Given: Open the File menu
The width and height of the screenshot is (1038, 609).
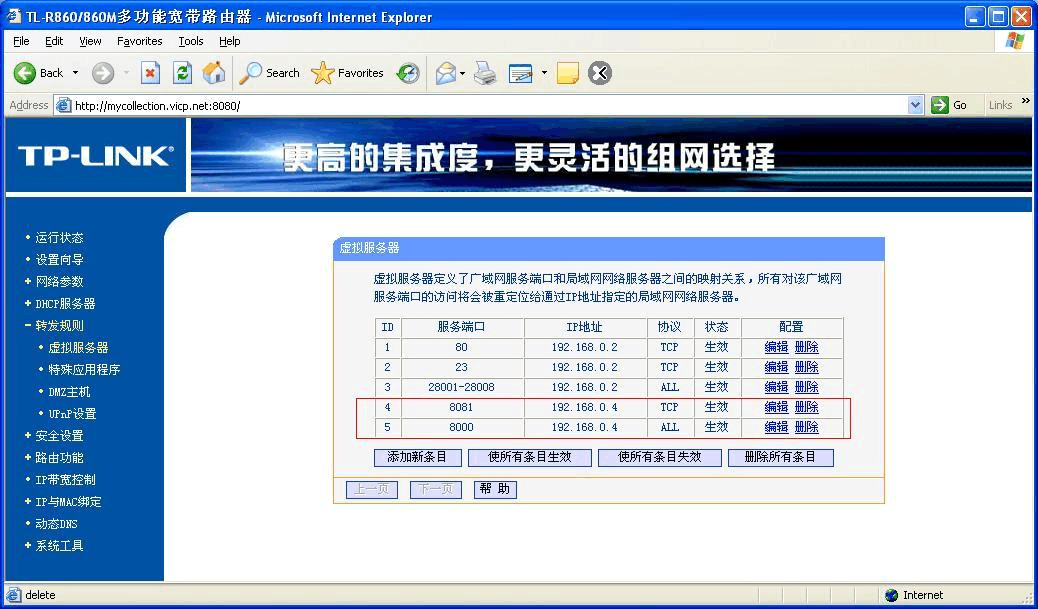Looking at the screenshot, I should 21,41.
